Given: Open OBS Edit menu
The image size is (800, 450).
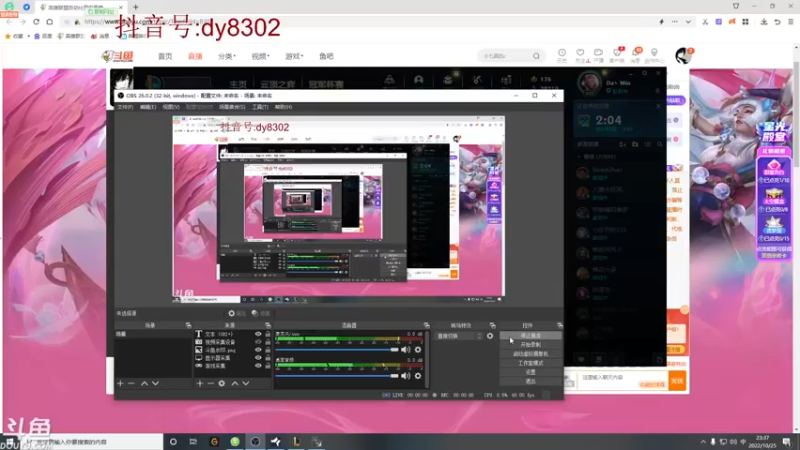Looking at the screenshot, I should point(148,107).
